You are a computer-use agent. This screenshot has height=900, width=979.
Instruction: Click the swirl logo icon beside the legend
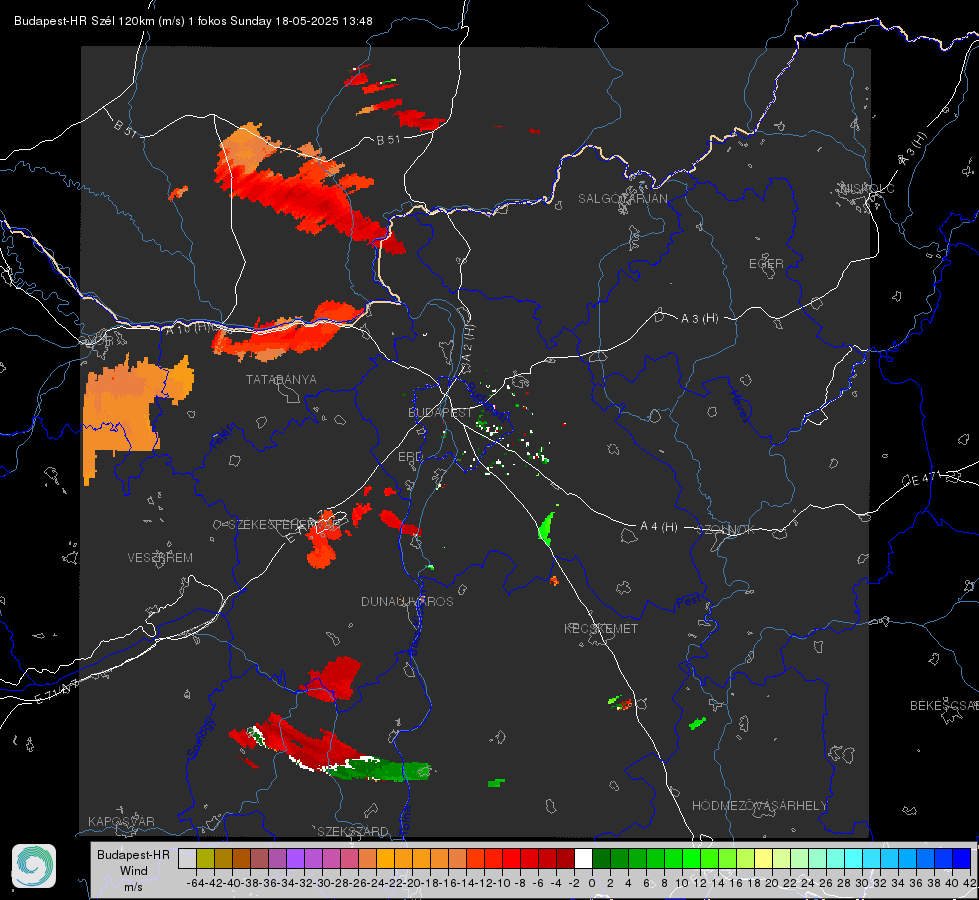34,866
